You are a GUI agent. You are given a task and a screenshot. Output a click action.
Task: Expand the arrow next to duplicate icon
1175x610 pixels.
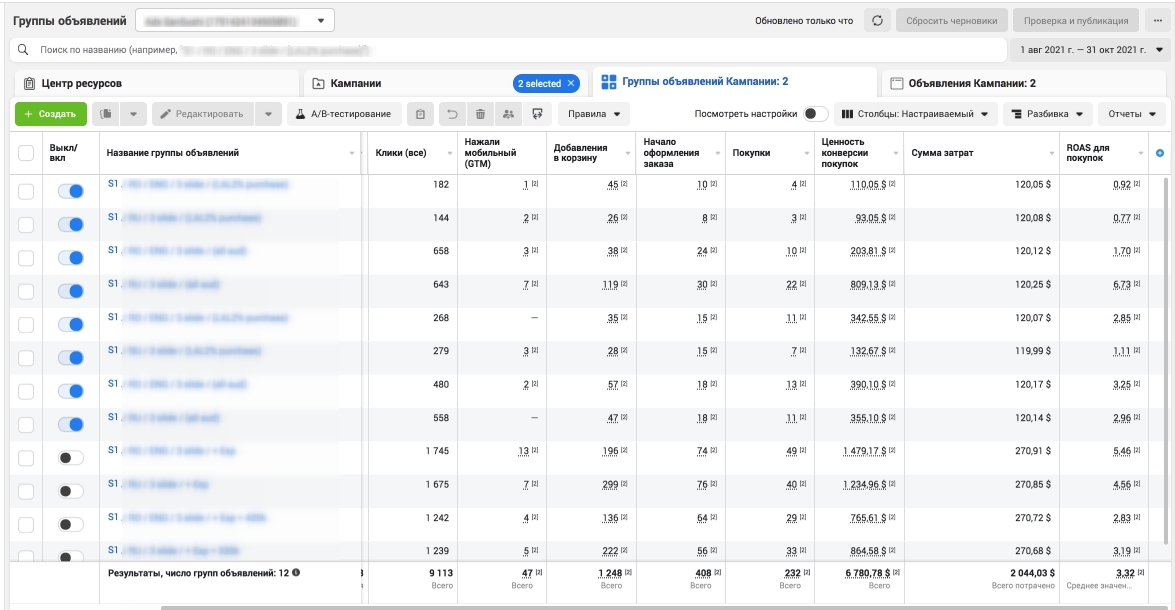click(x=133, y=114)
